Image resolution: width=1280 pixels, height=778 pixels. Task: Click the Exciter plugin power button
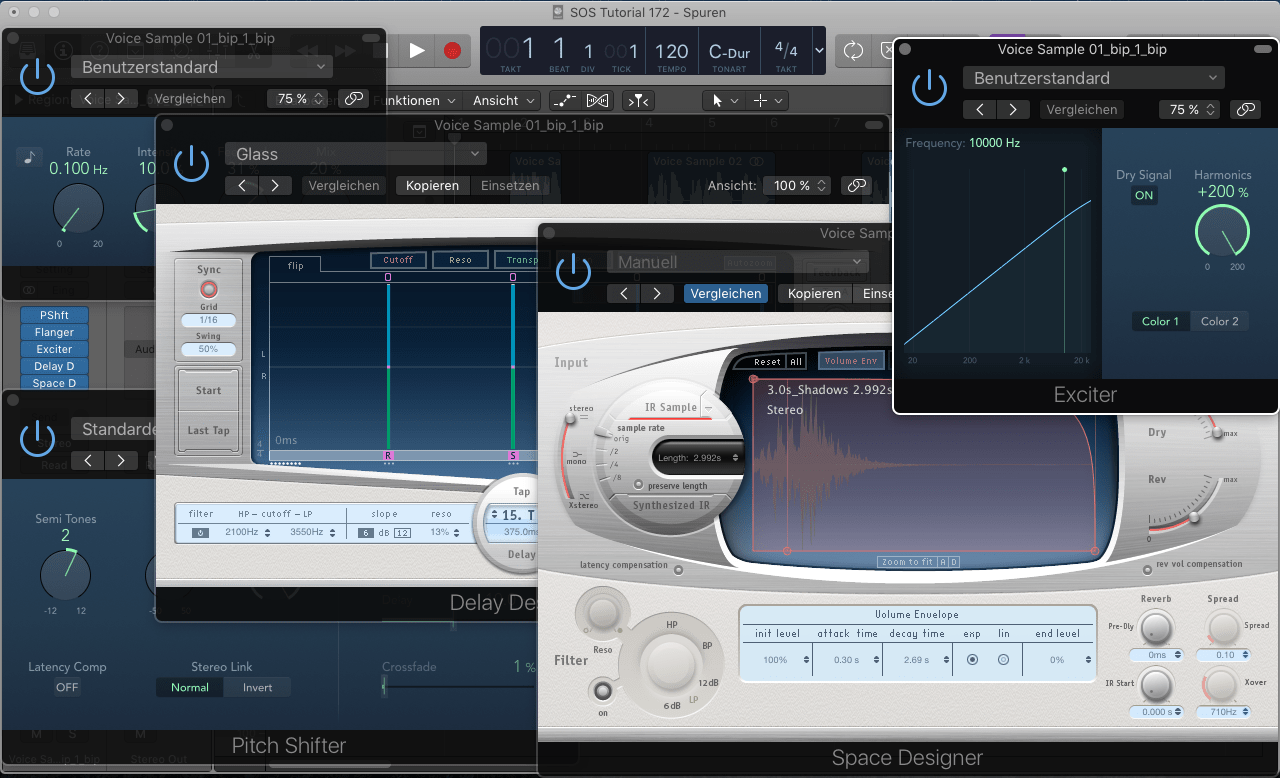tap(929, 88)
